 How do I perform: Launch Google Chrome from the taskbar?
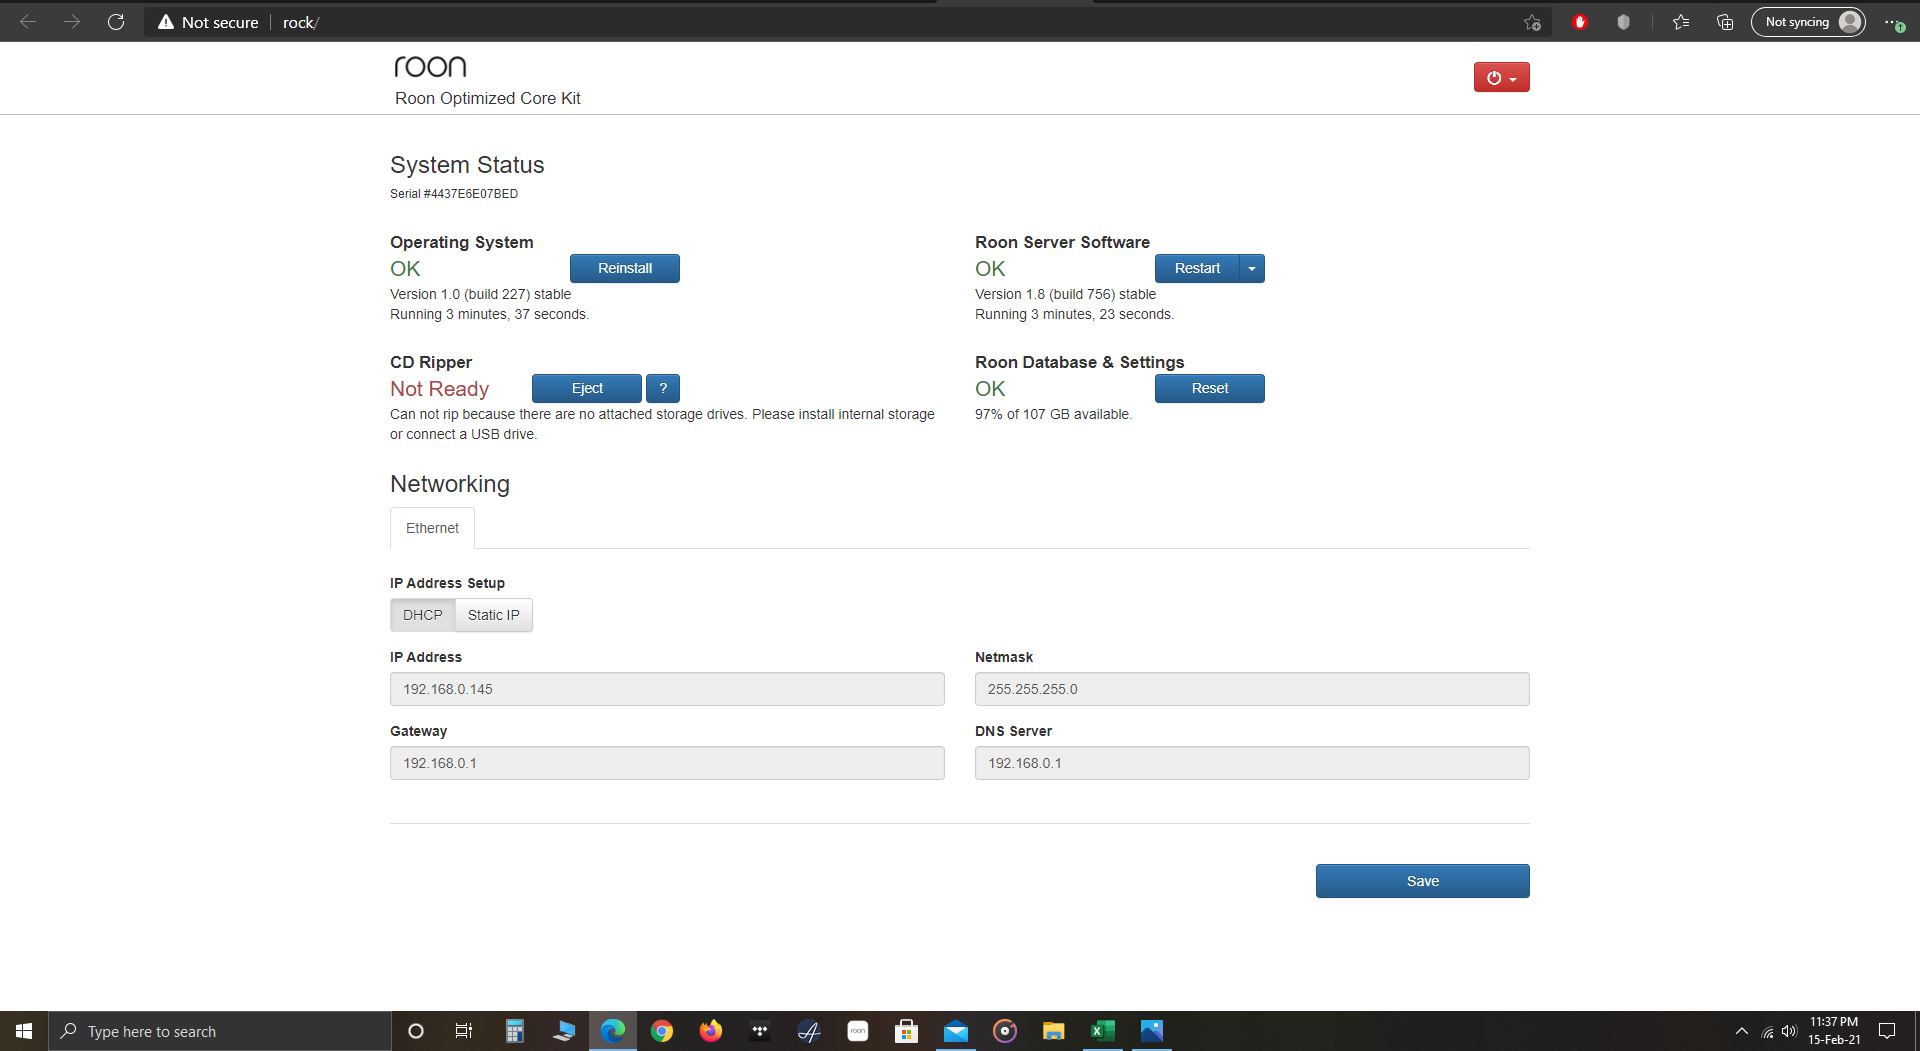coord(662,1031)
